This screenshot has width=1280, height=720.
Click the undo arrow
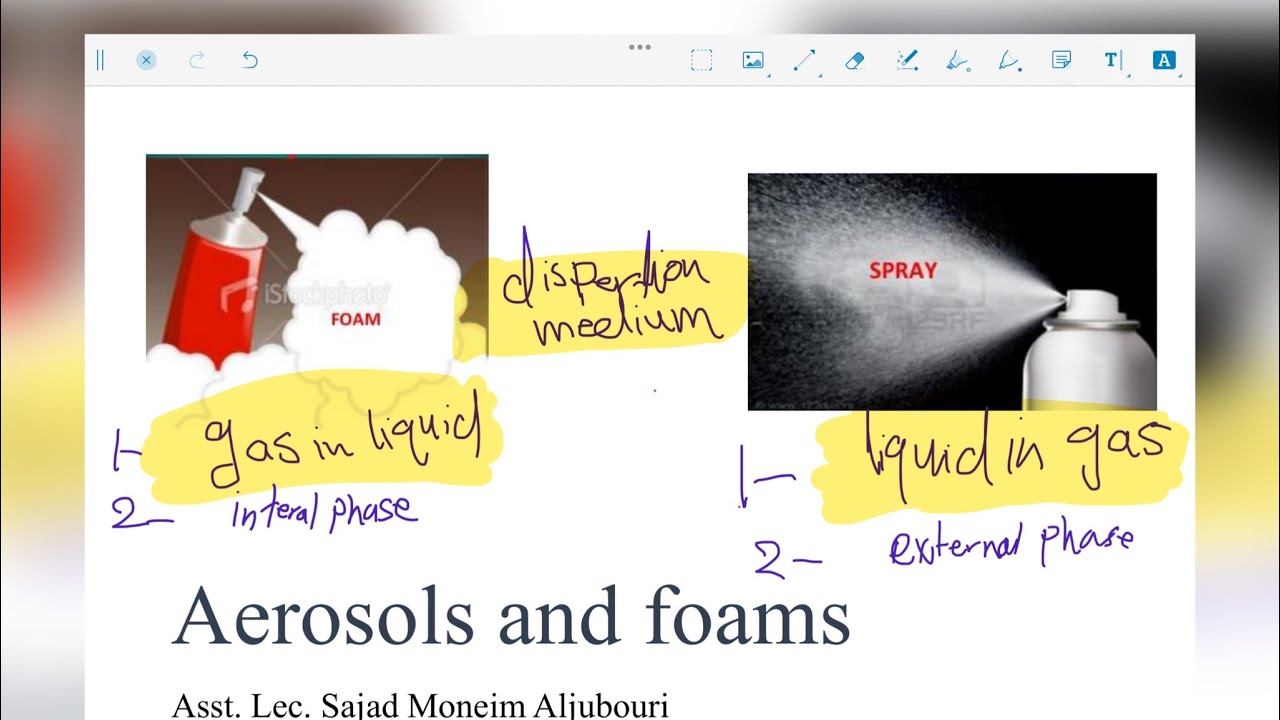250,60
